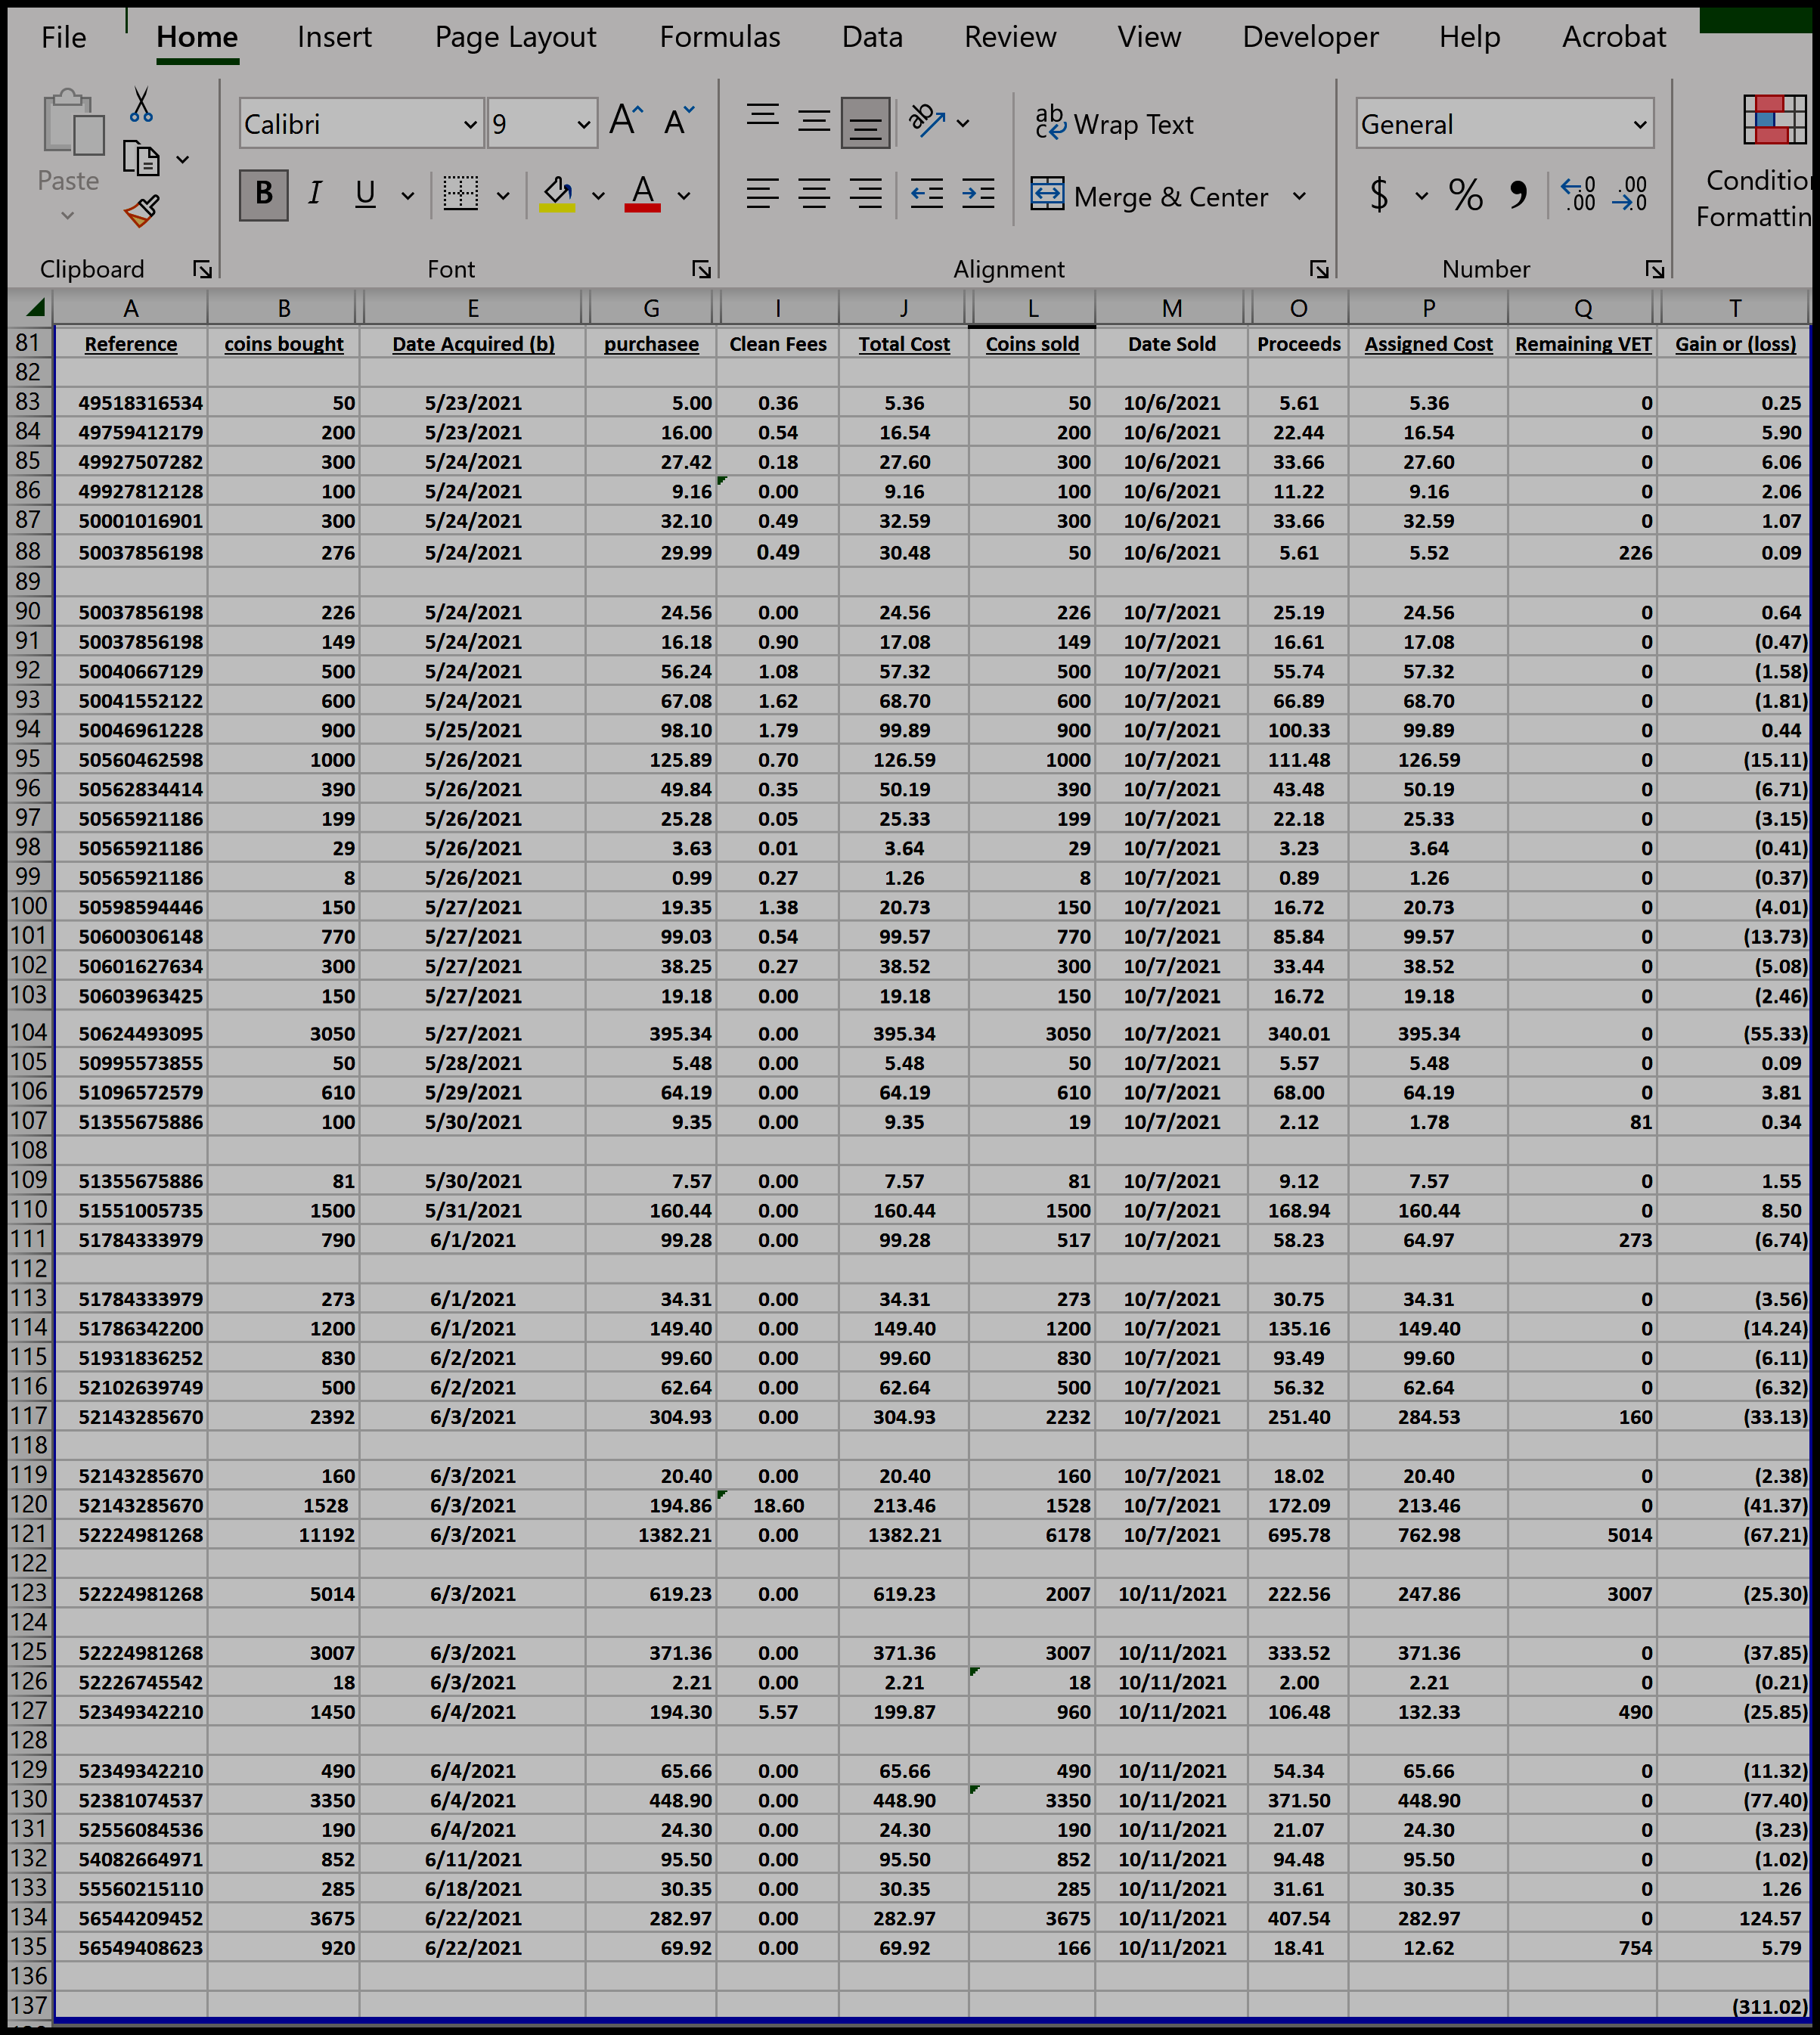This screenshot has width=1820, height=2035.
Task: Click the Orientation text angle icon
Action: pos(926,121)
